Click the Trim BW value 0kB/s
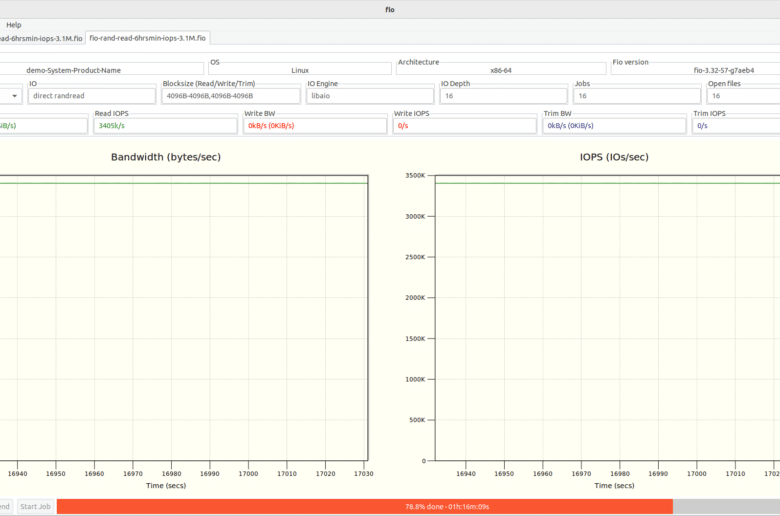 point(614,126)
